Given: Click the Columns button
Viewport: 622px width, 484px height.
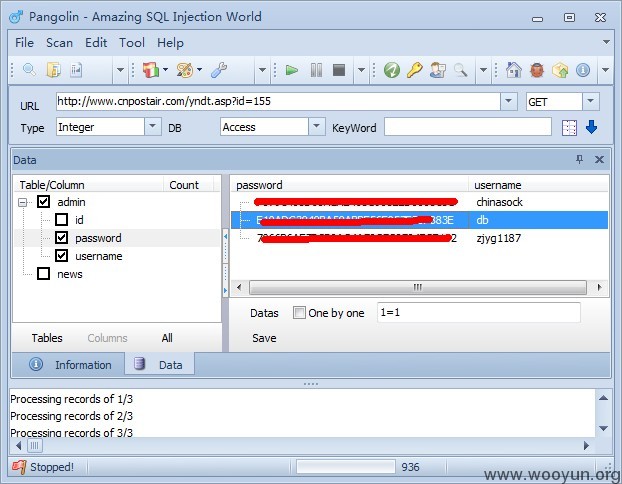Looking at the screenshot, I should pos(107,338).
